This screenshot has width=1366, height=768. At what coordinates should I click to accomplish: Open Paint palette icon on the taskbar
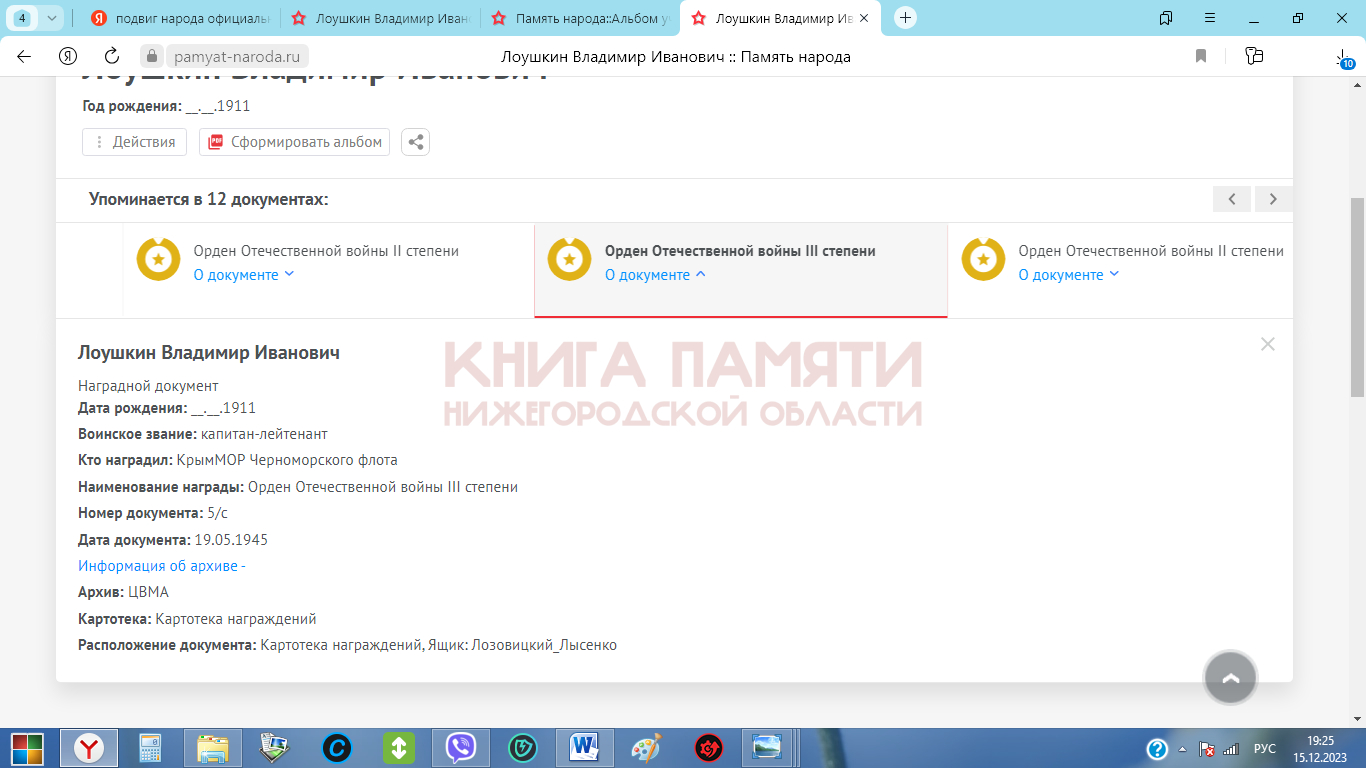[647, 748]
